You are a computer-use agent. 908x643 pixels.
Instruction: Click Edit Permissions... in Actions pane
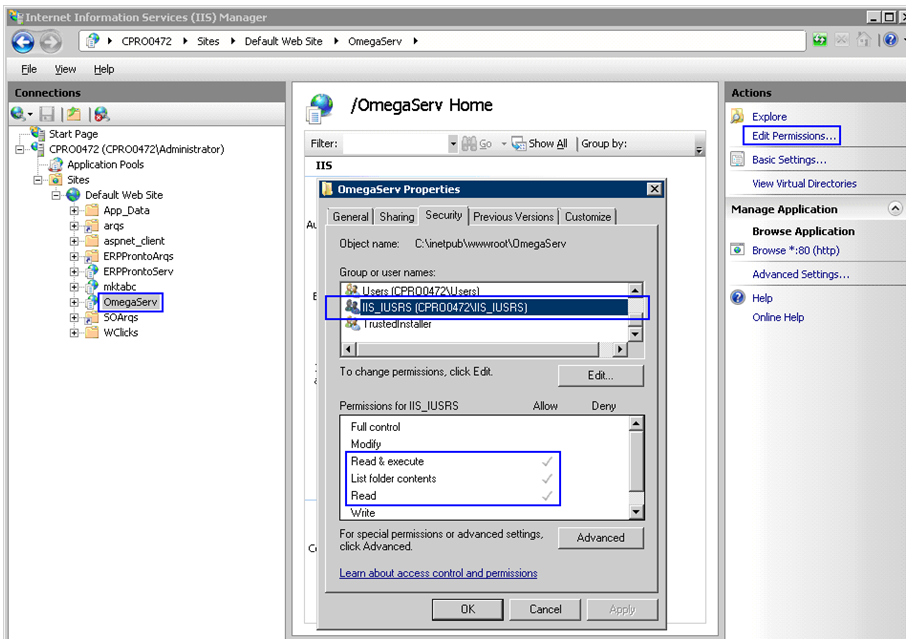[x=794, y=136]
